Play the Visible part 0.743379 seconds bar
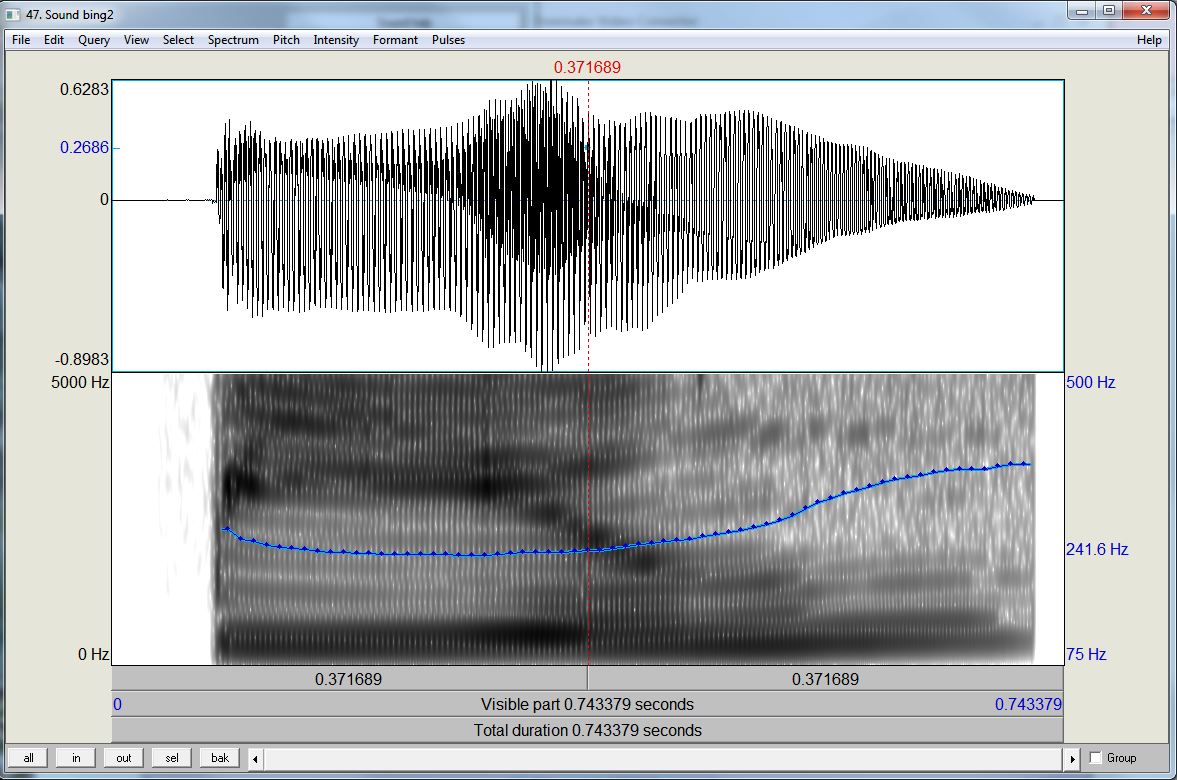Screen dimensions: 1177x780 point(588,704)
